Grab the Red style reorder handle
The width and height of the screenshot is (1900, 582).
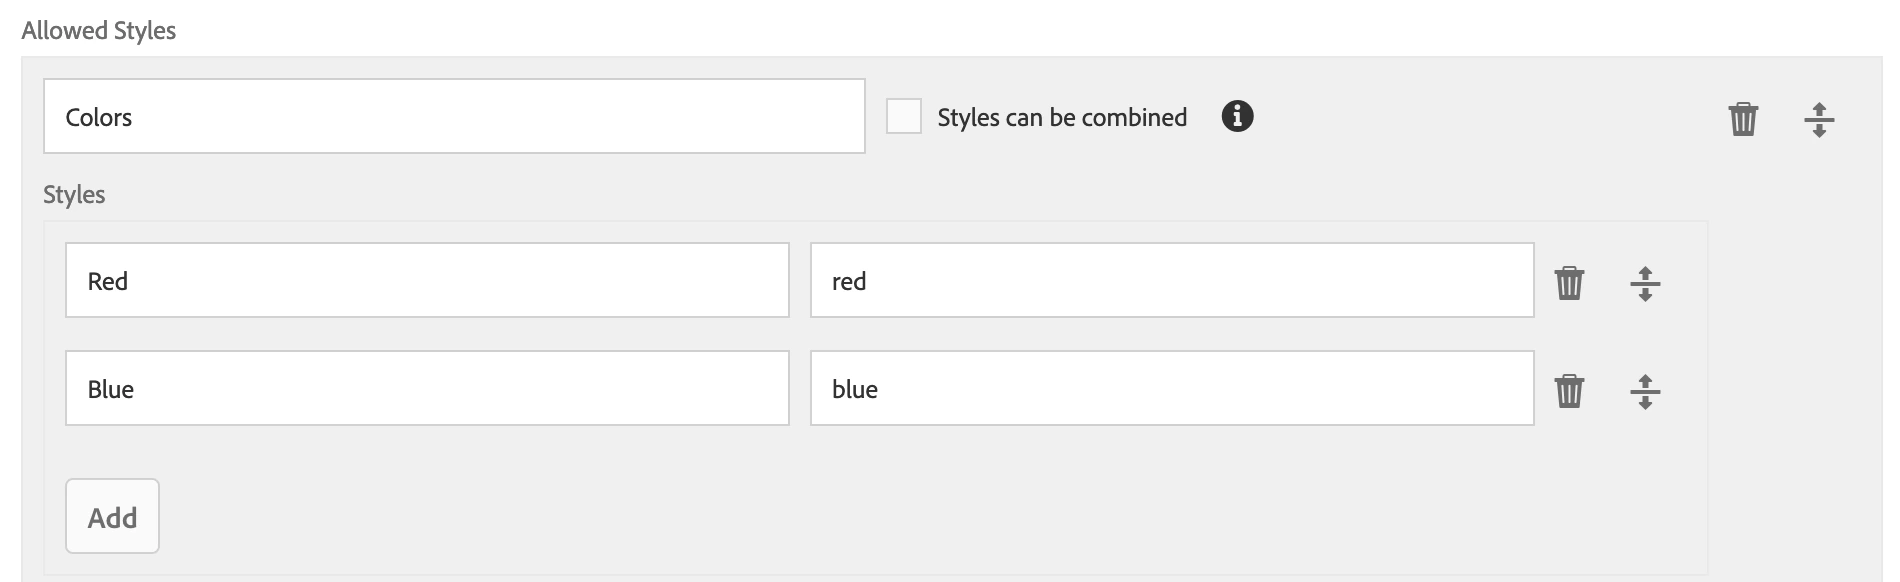click(1645, 283)
